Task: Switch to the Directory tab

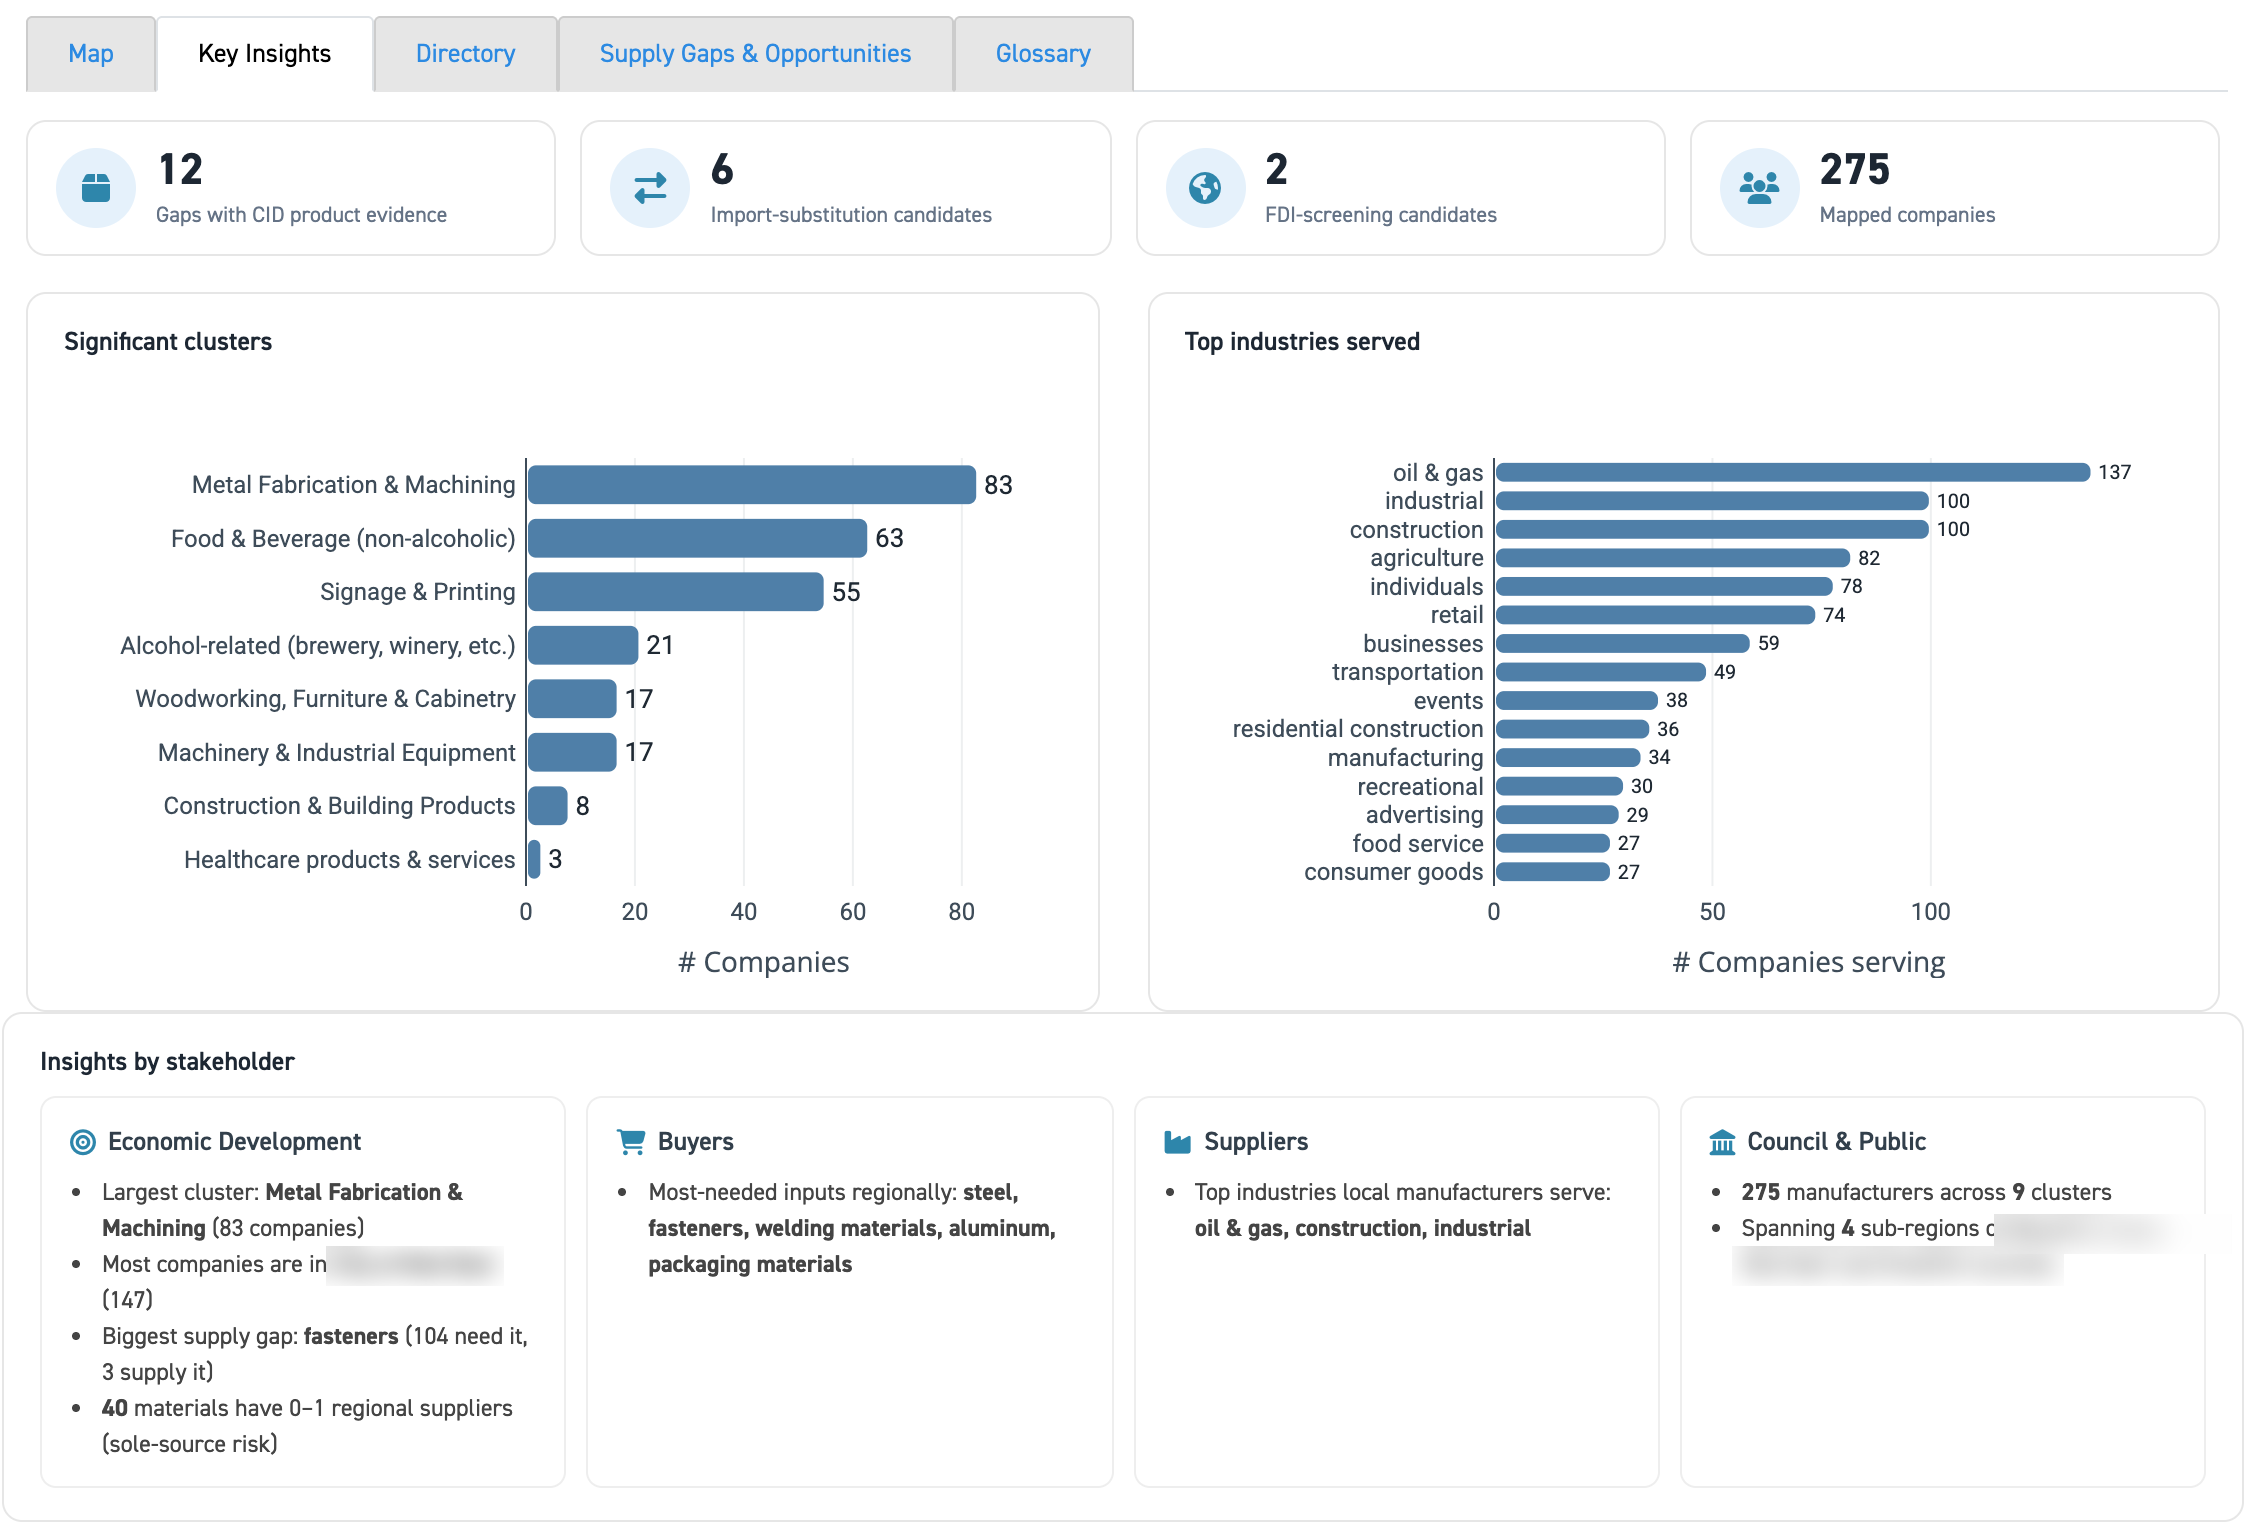Action: (466, 54)
